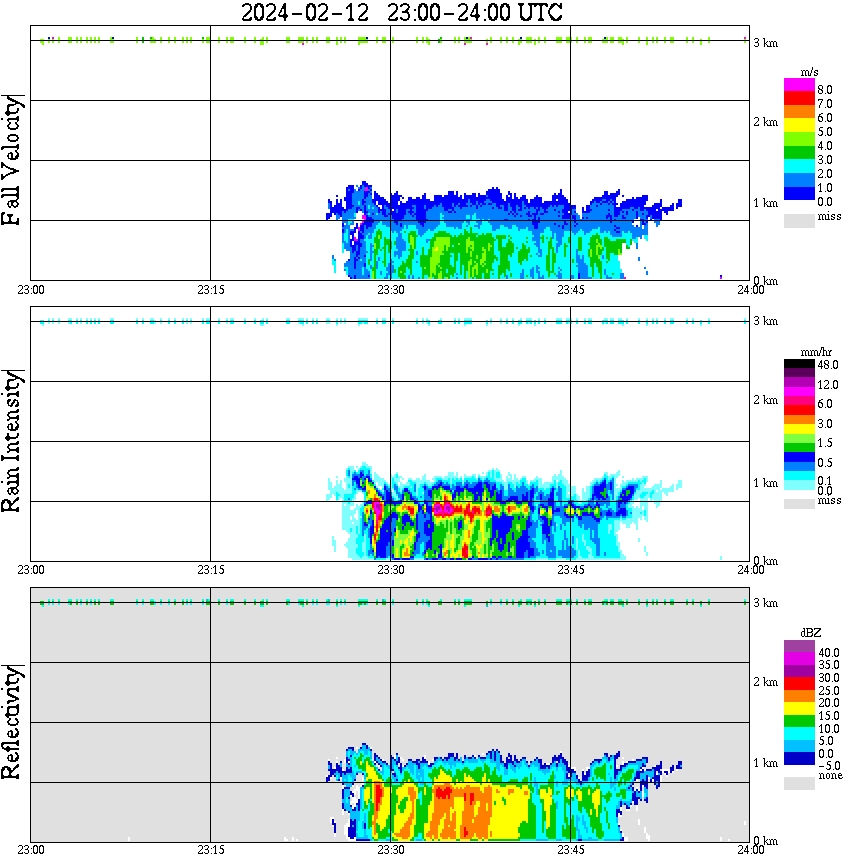This screenshot has width=850, height=868.
Task: Click 23:30 tick under Fall Velocity plot
Action: (391, 290)
